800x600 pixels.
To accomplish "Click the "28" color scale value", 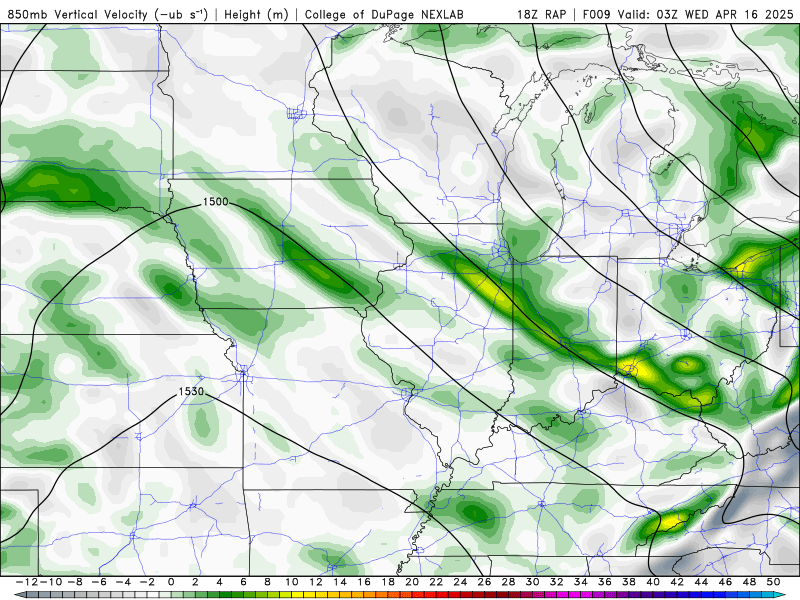I will 508,582.
